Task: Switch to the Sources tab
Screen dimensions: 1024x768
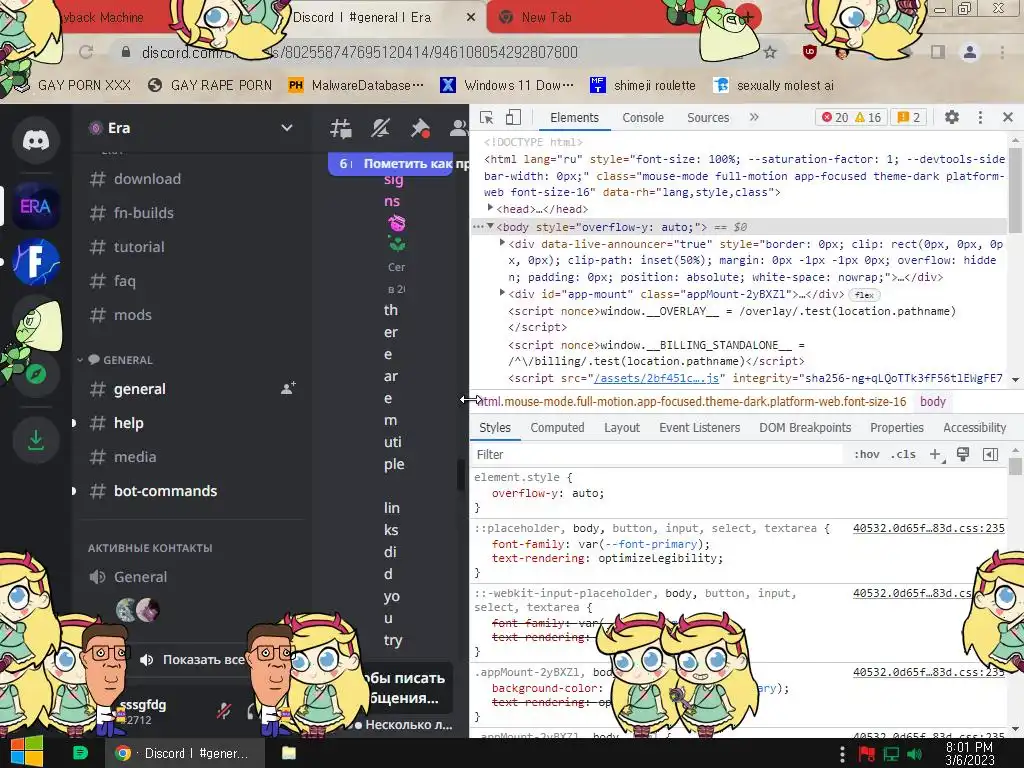Action: pyautogui.click(x=708, y=118)
